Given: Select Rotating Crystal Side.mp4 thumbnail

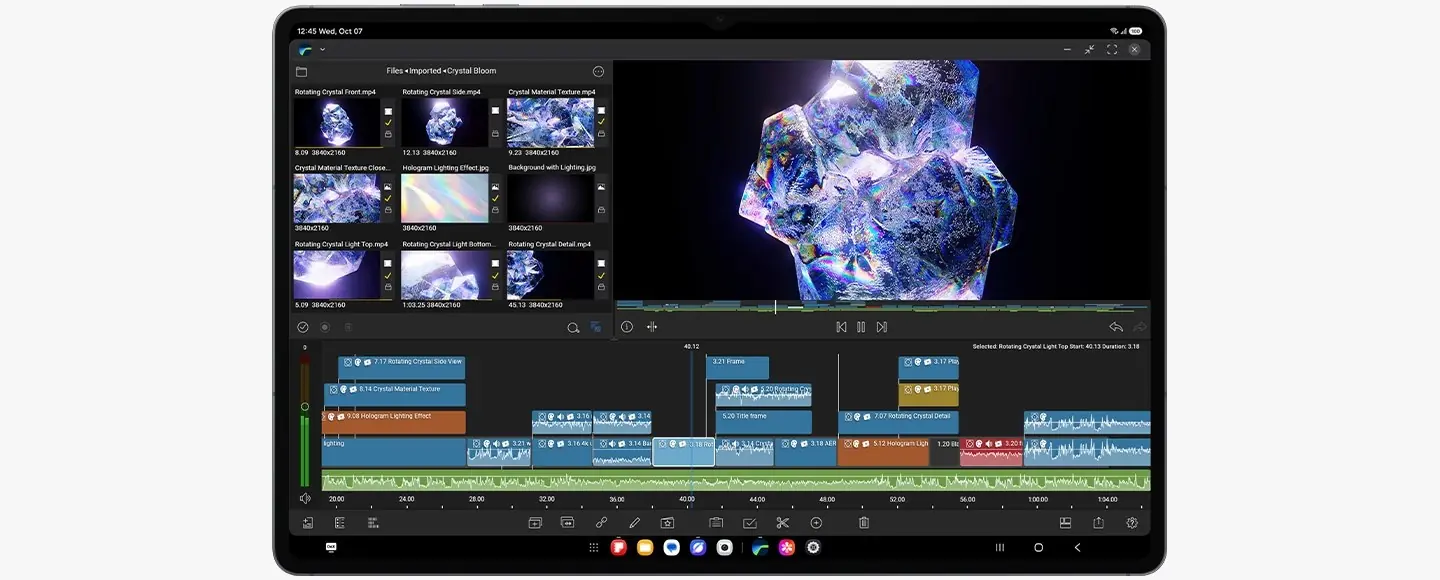Looking at the screenshot, I should 445,123.
